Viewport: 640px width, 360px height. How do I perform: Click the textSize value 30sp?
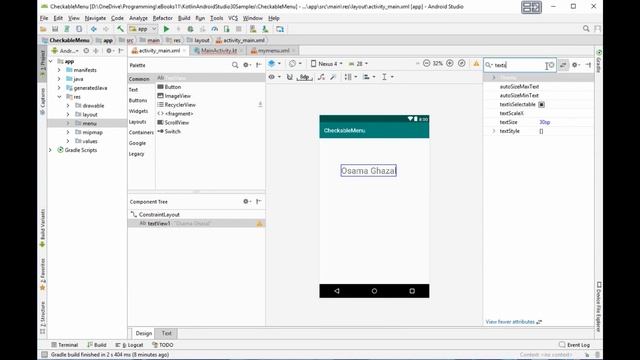click(544, 122)
